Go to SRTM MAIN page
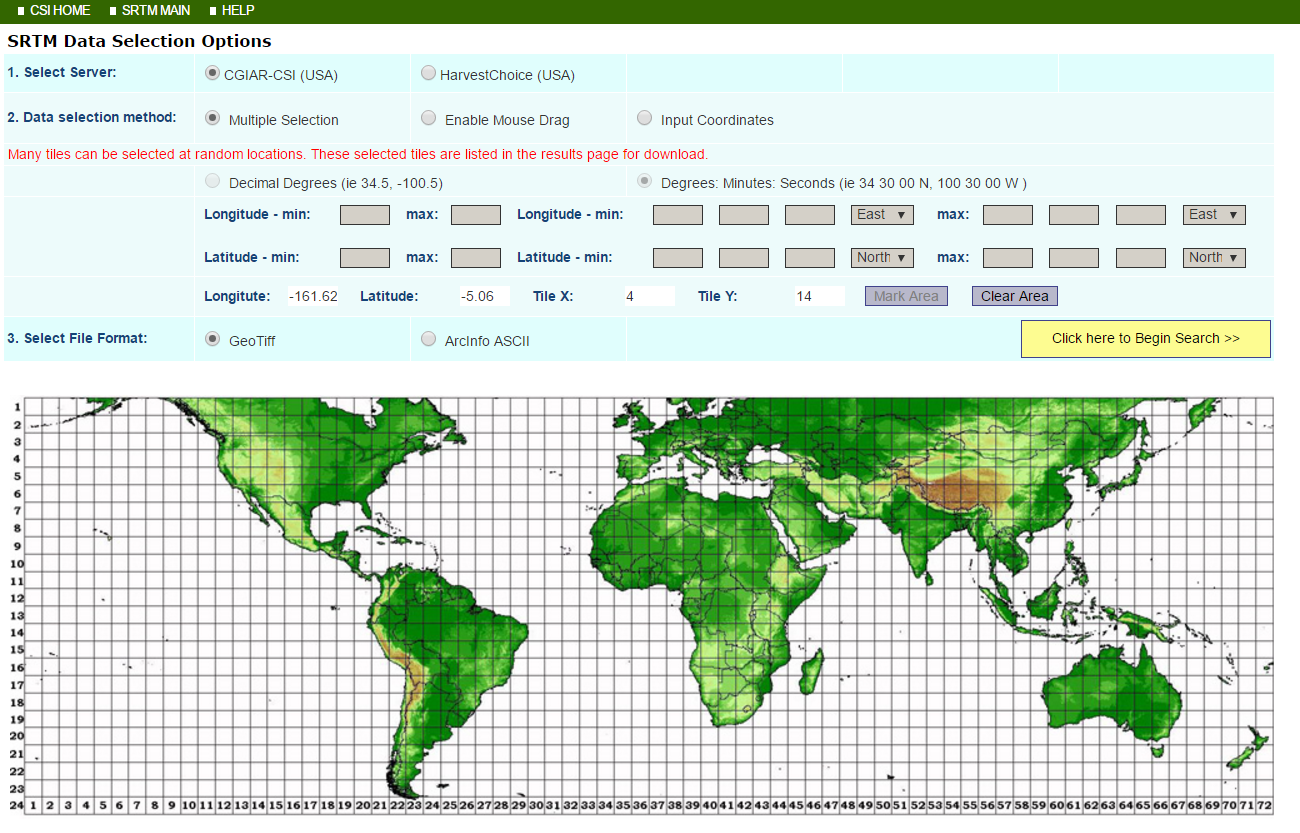Image resolution: width=1300 pixels, height=833 pixels. click(156, 10)
